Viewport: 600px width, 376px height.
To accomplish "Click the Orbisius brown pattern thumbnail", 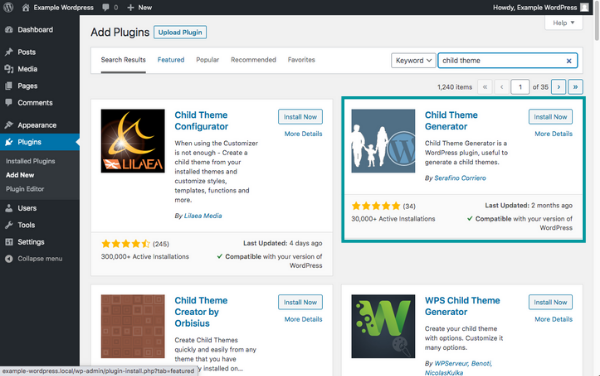I will (x=133, y=326).
